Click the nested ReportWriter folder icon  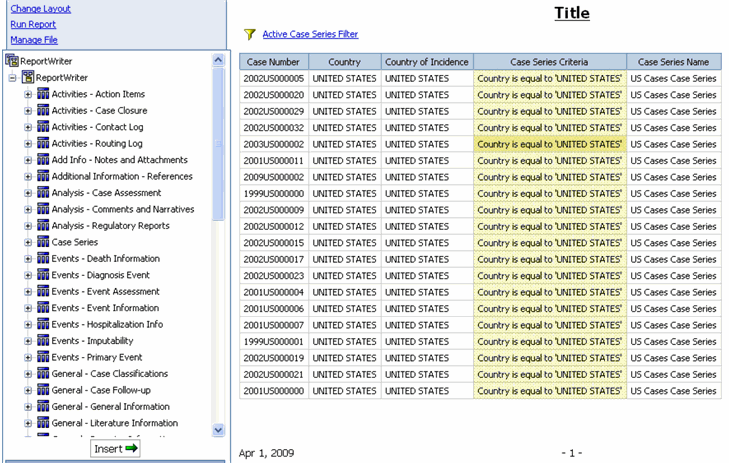28,77
